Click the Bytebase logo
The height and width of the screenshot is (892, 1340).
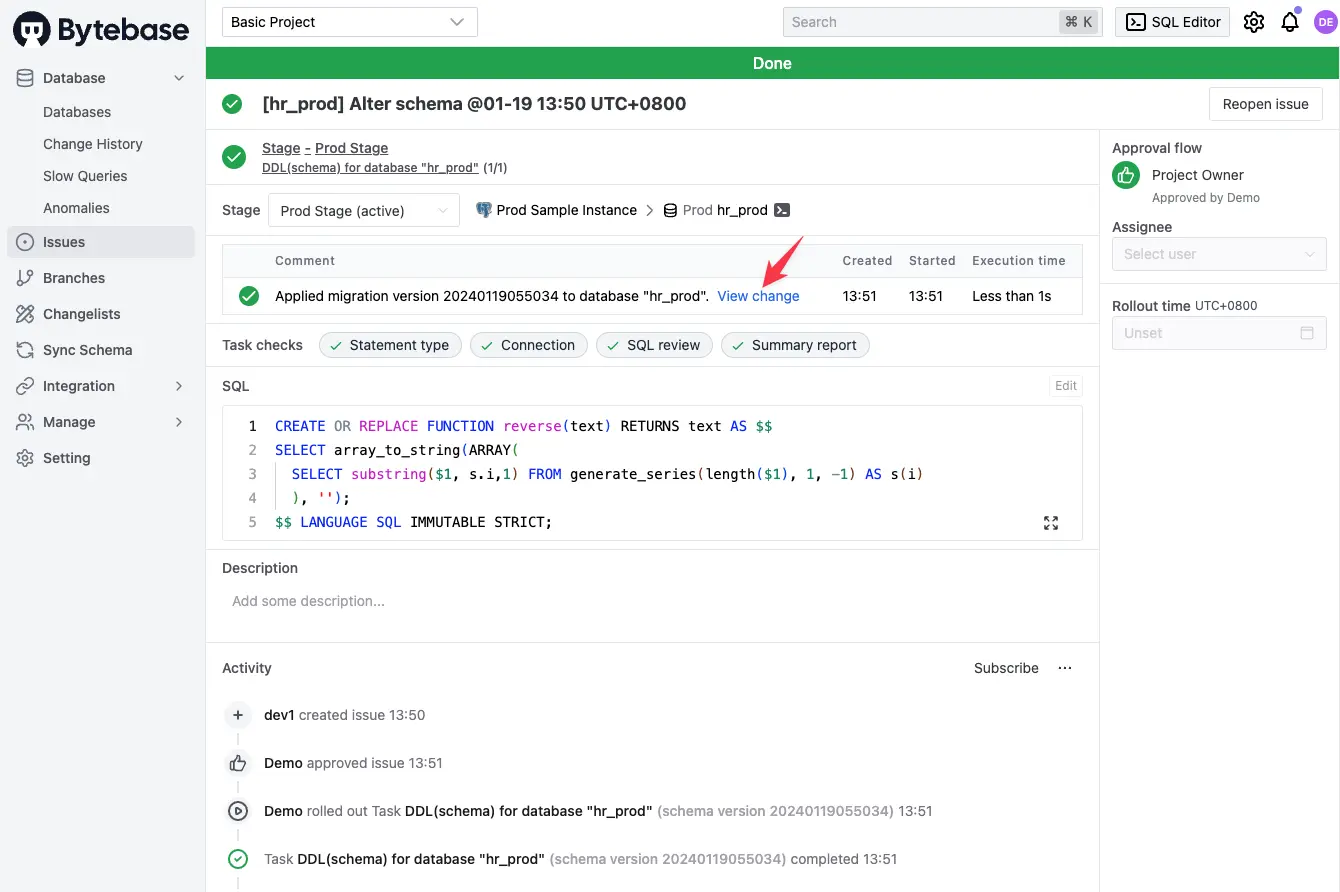(x=101, y=30)
